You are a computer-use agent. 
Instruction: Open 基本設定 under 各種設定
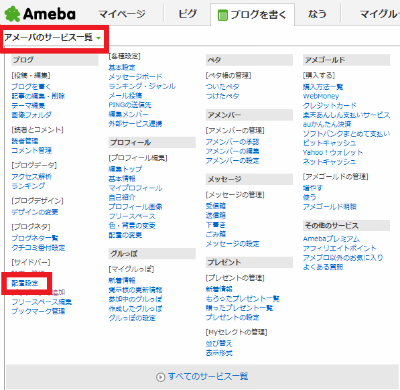[122, 67]
